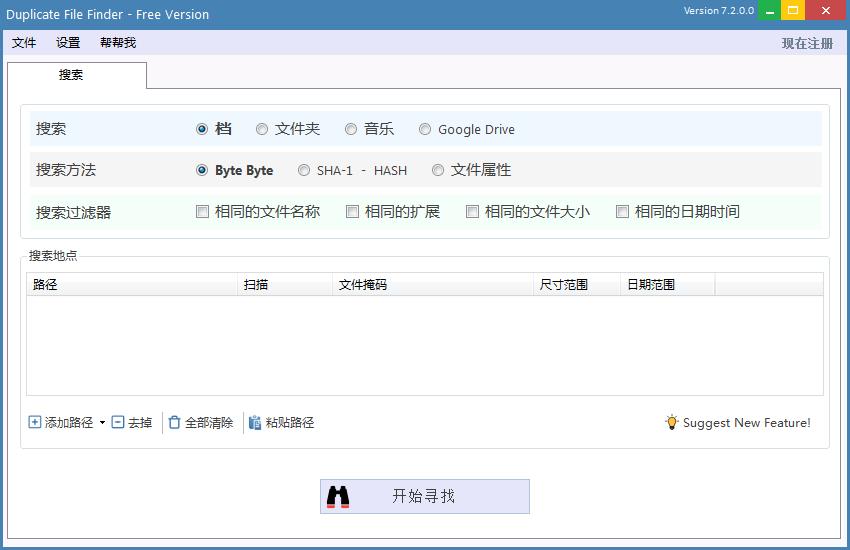
Task: Click the 扫描 column header
Action: [285, 284]
